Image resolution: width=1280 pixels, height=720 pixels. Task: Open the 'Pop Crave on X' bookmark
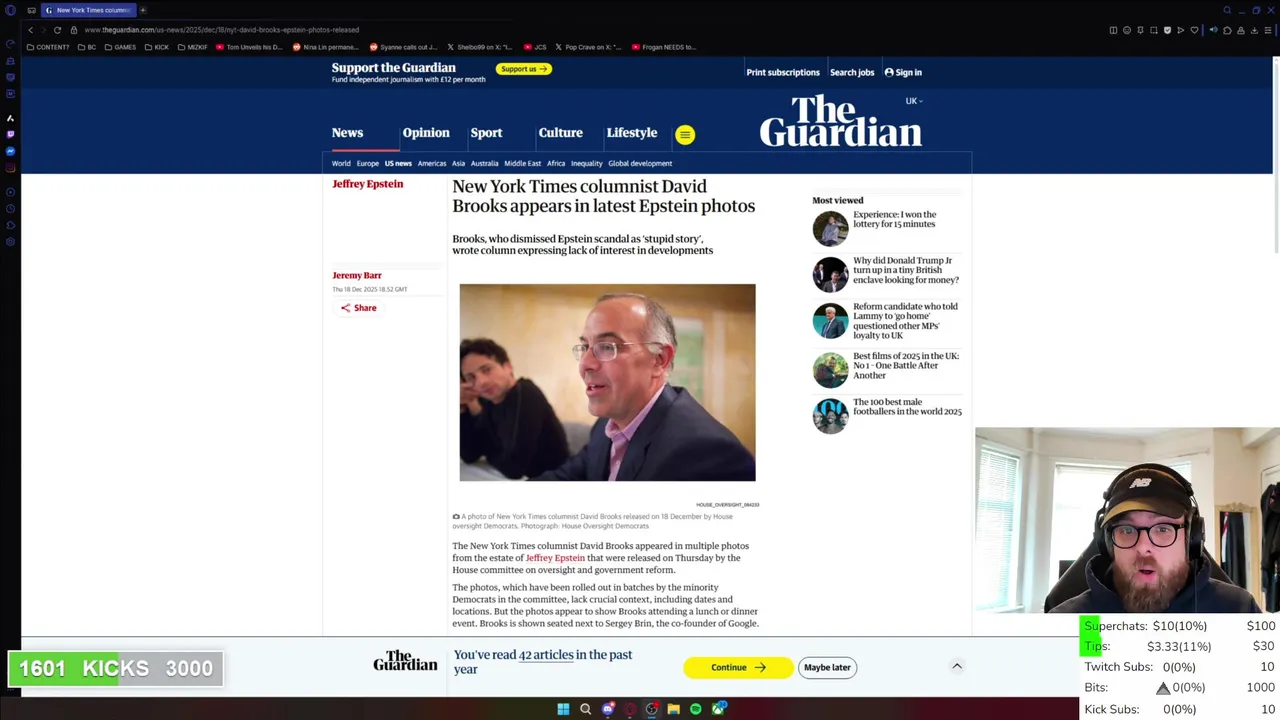coord(589,47)
